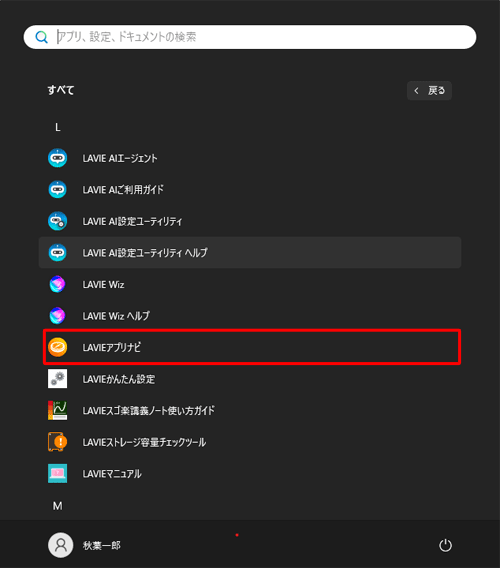Click the M letter section header
Image resolution: width=500 pixels, height=568 pixels.
(x=58, y=506)
